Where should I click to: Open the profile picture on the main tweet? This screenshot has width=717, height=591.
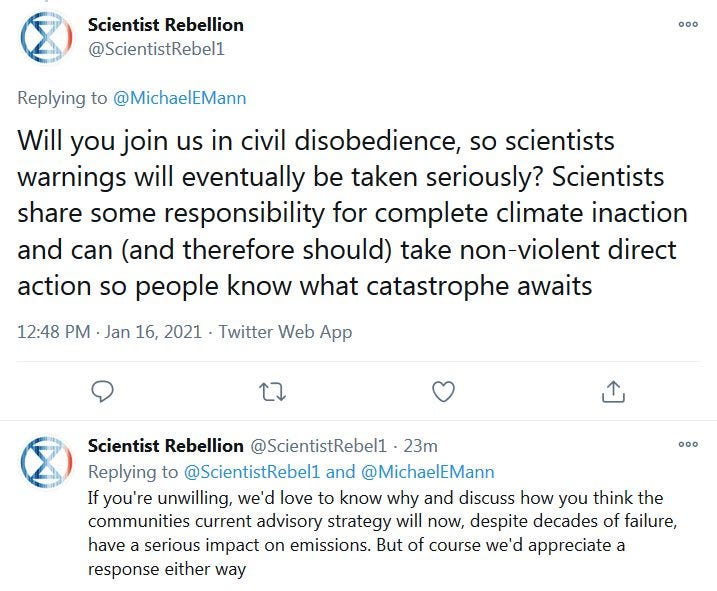47,38
